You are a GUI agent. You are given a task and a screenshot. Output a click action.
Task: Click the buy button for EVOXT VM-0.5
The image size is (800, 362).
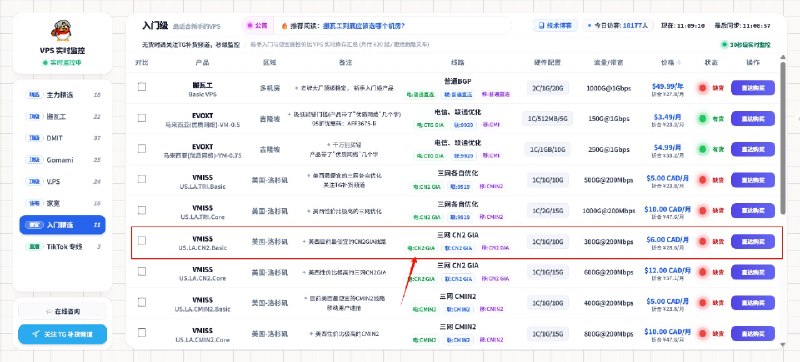click(753, 118)
